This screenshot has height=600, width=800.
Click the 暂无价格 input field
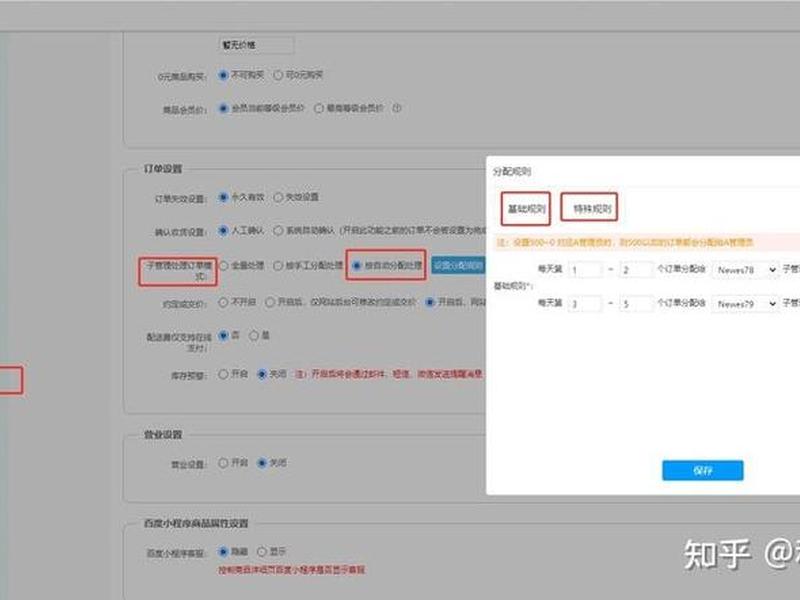256,45
